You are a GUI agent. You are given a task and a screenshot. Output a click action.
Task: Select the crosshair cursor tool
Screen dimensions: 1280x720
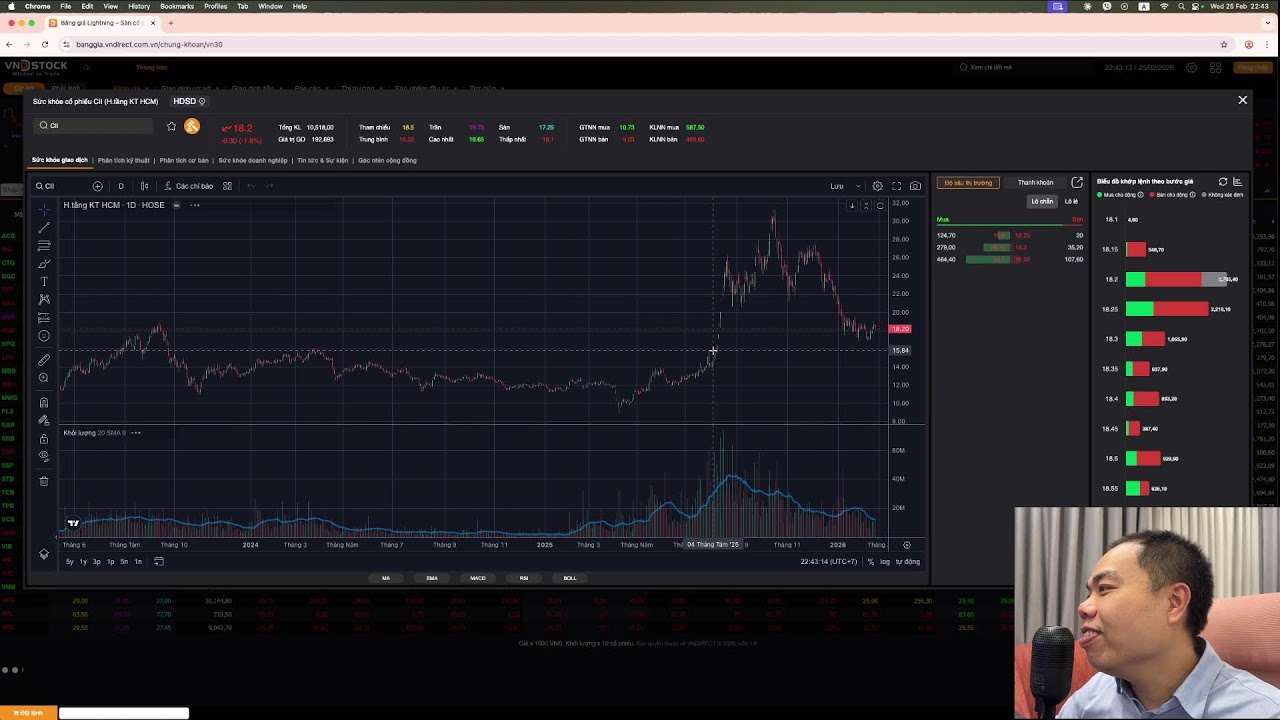pos(44,209)
